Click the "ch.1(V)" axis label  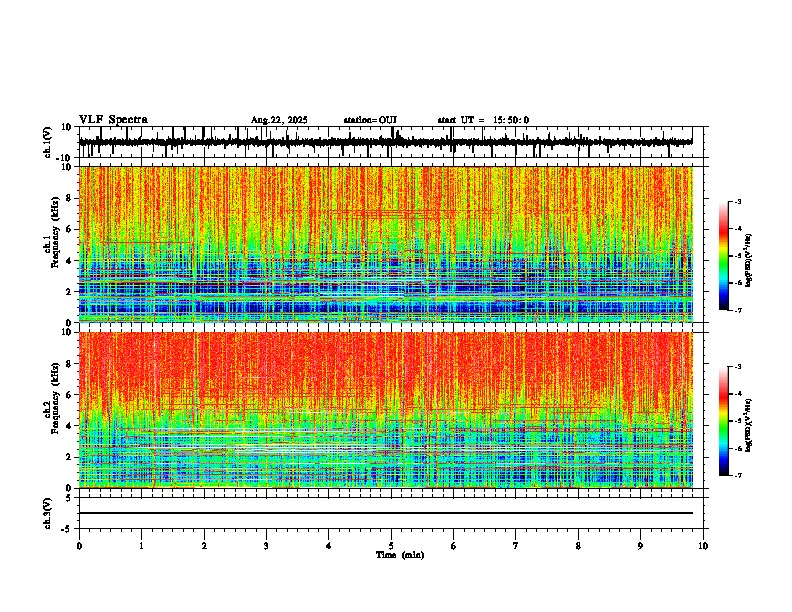click(x=48, y=142)
